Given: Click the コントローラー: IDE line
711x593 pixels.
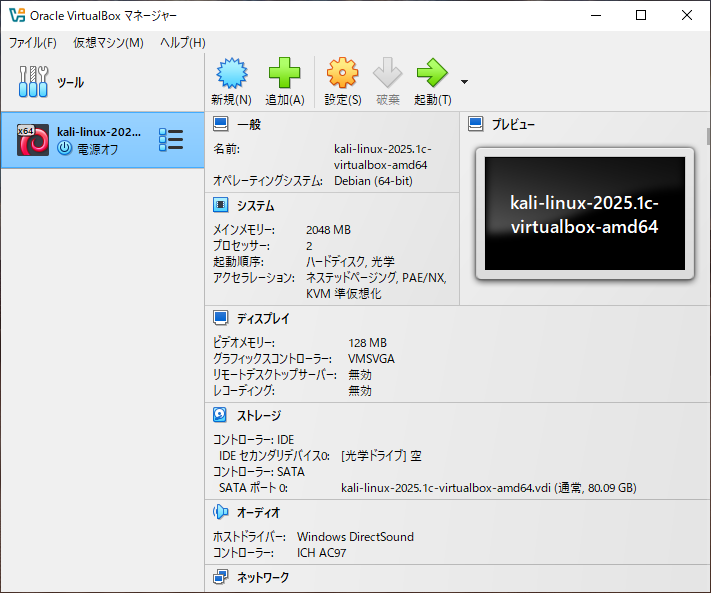Looking at the screenshot, I should tap(253, 439).
